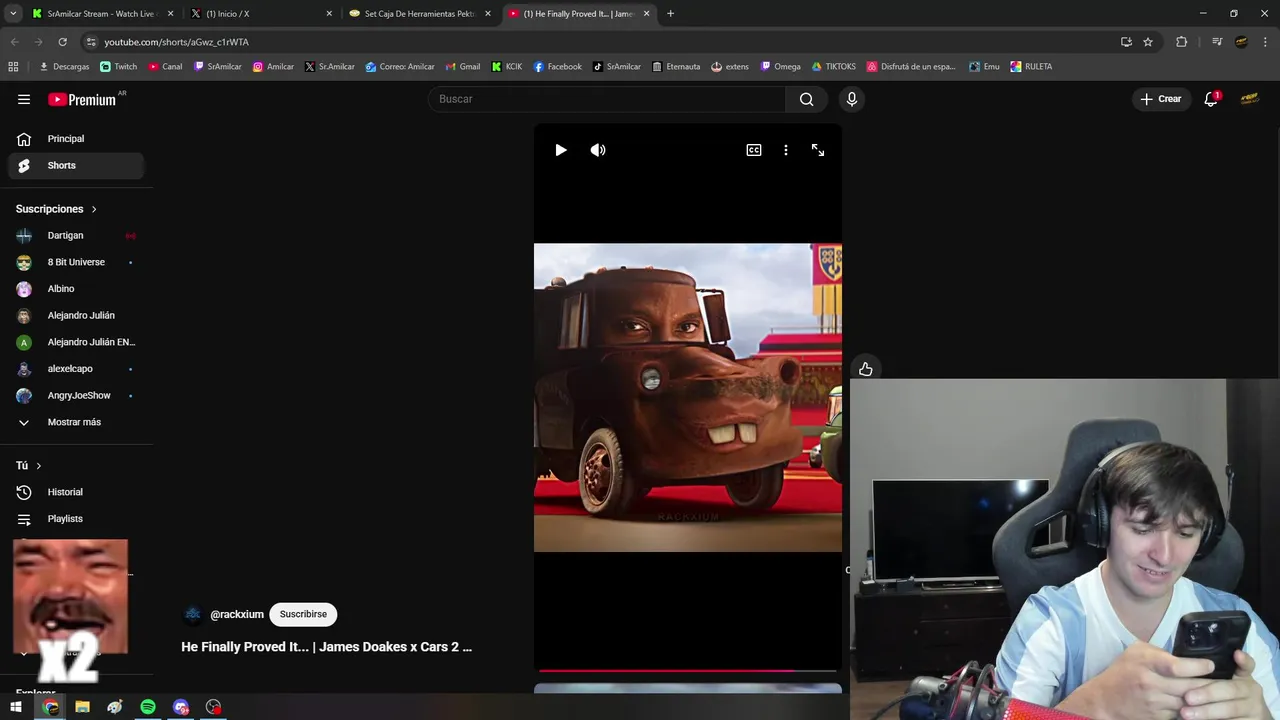Open Discord from the taskbar
This screenshot has width=1280, height=720.
[x=181, y=707]
